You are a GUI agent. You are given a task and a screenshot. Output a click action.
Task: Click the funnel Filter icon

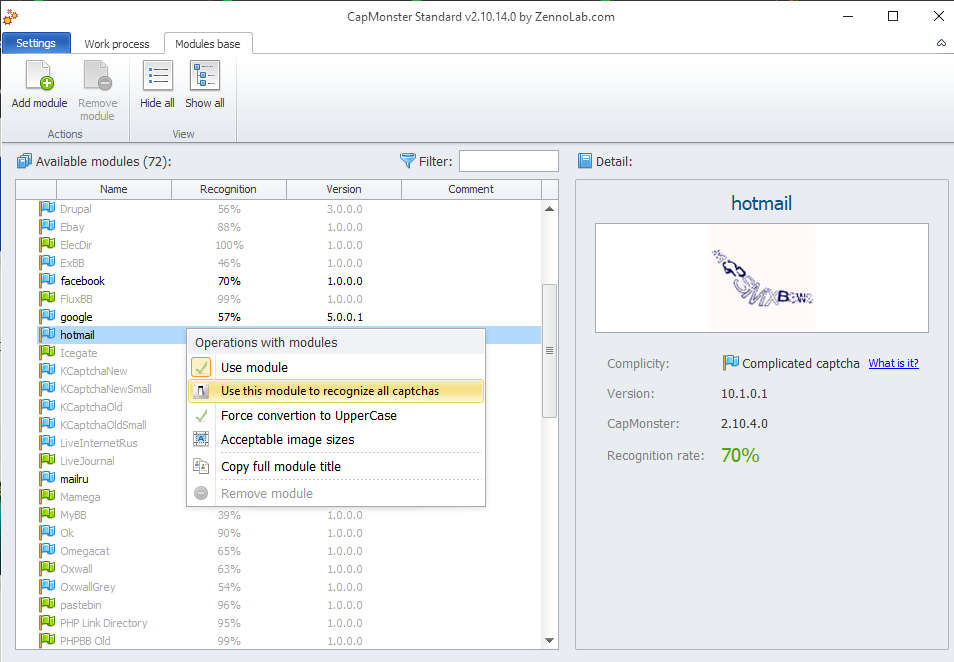(x=408, y=161)
